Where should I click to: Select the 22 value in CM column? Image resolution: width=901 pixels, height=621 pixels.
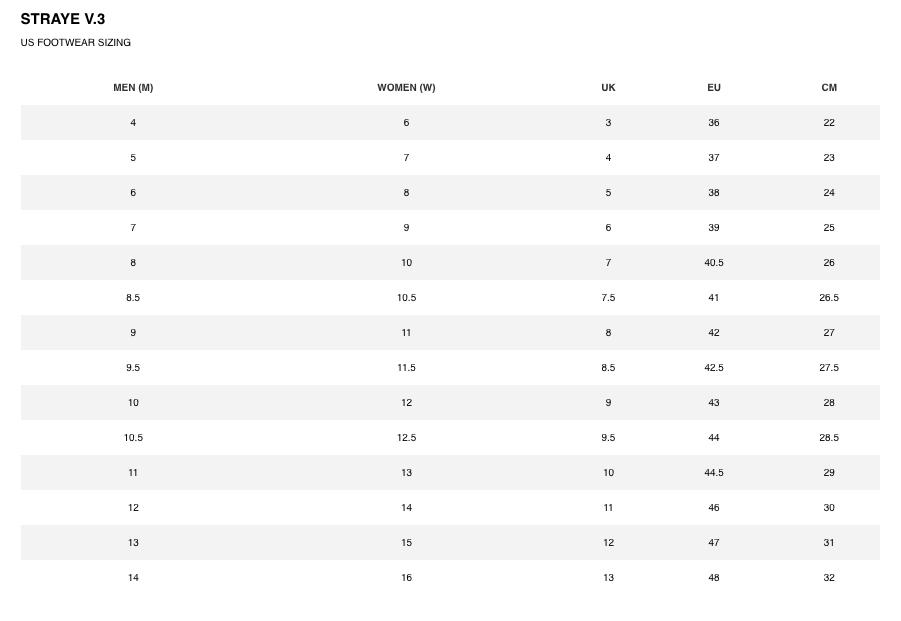click(x=829, y=123)
